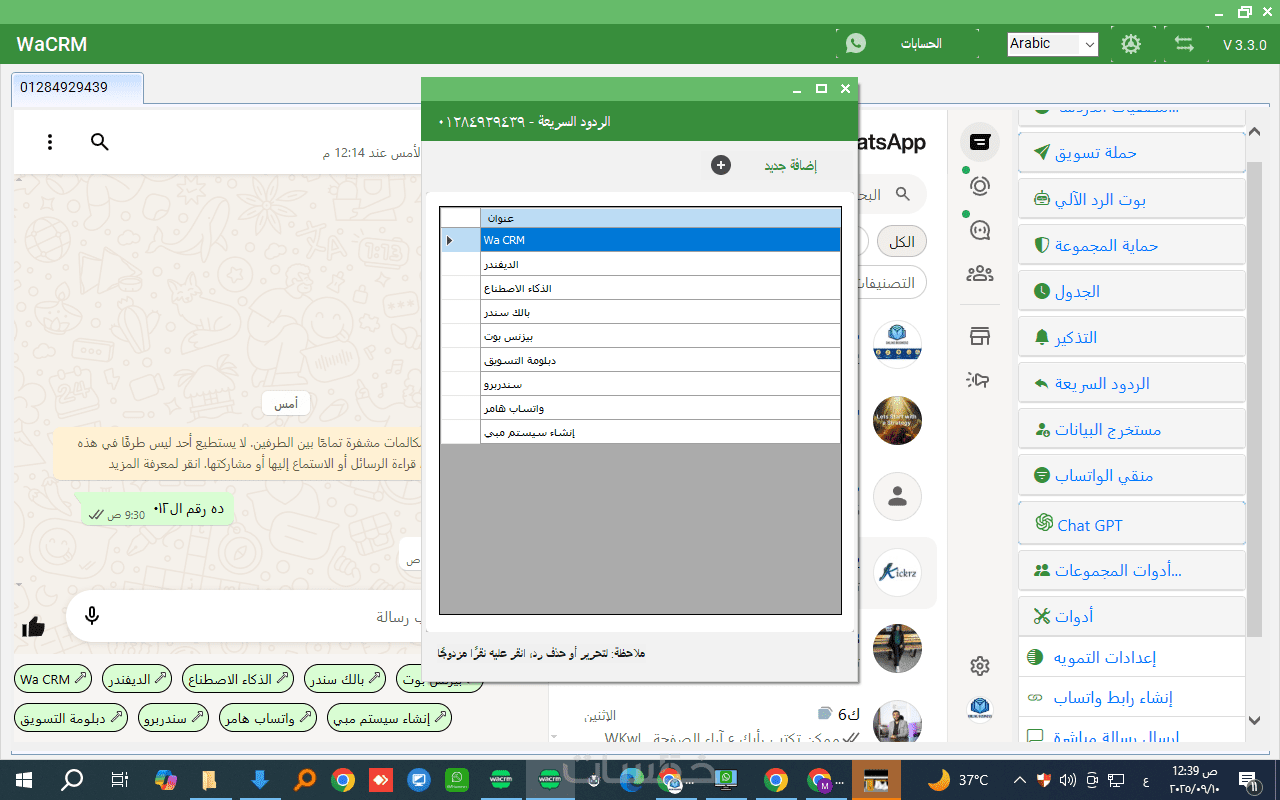Click the microphone voice message icon
This screenshot has height=800, width=1280.
(92, 616)
